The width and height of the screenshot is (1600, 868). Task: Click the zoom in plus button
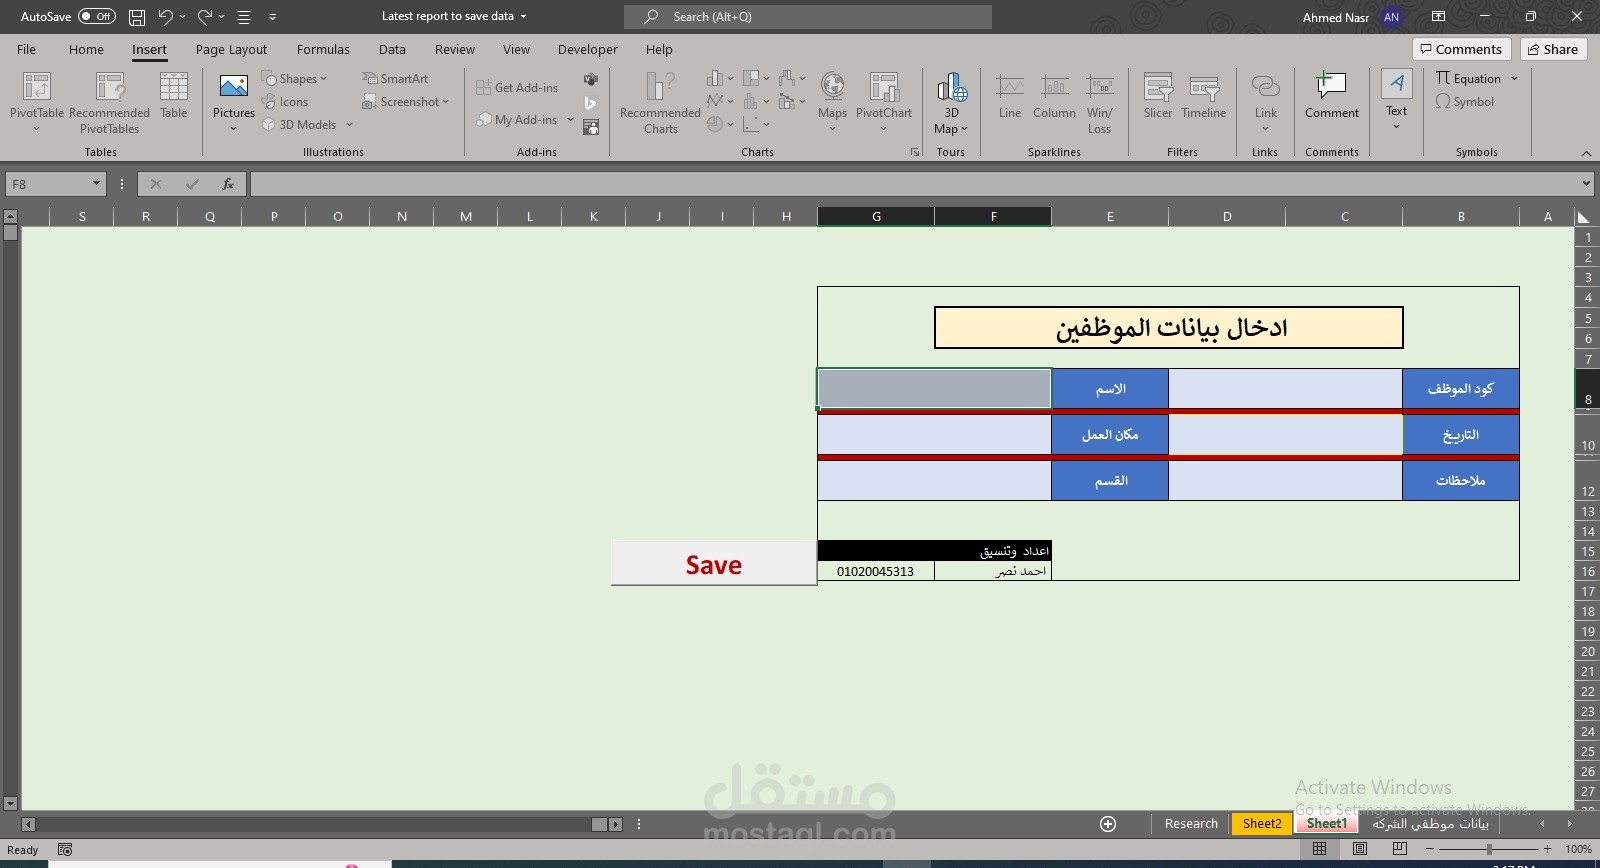[1548, 849]
